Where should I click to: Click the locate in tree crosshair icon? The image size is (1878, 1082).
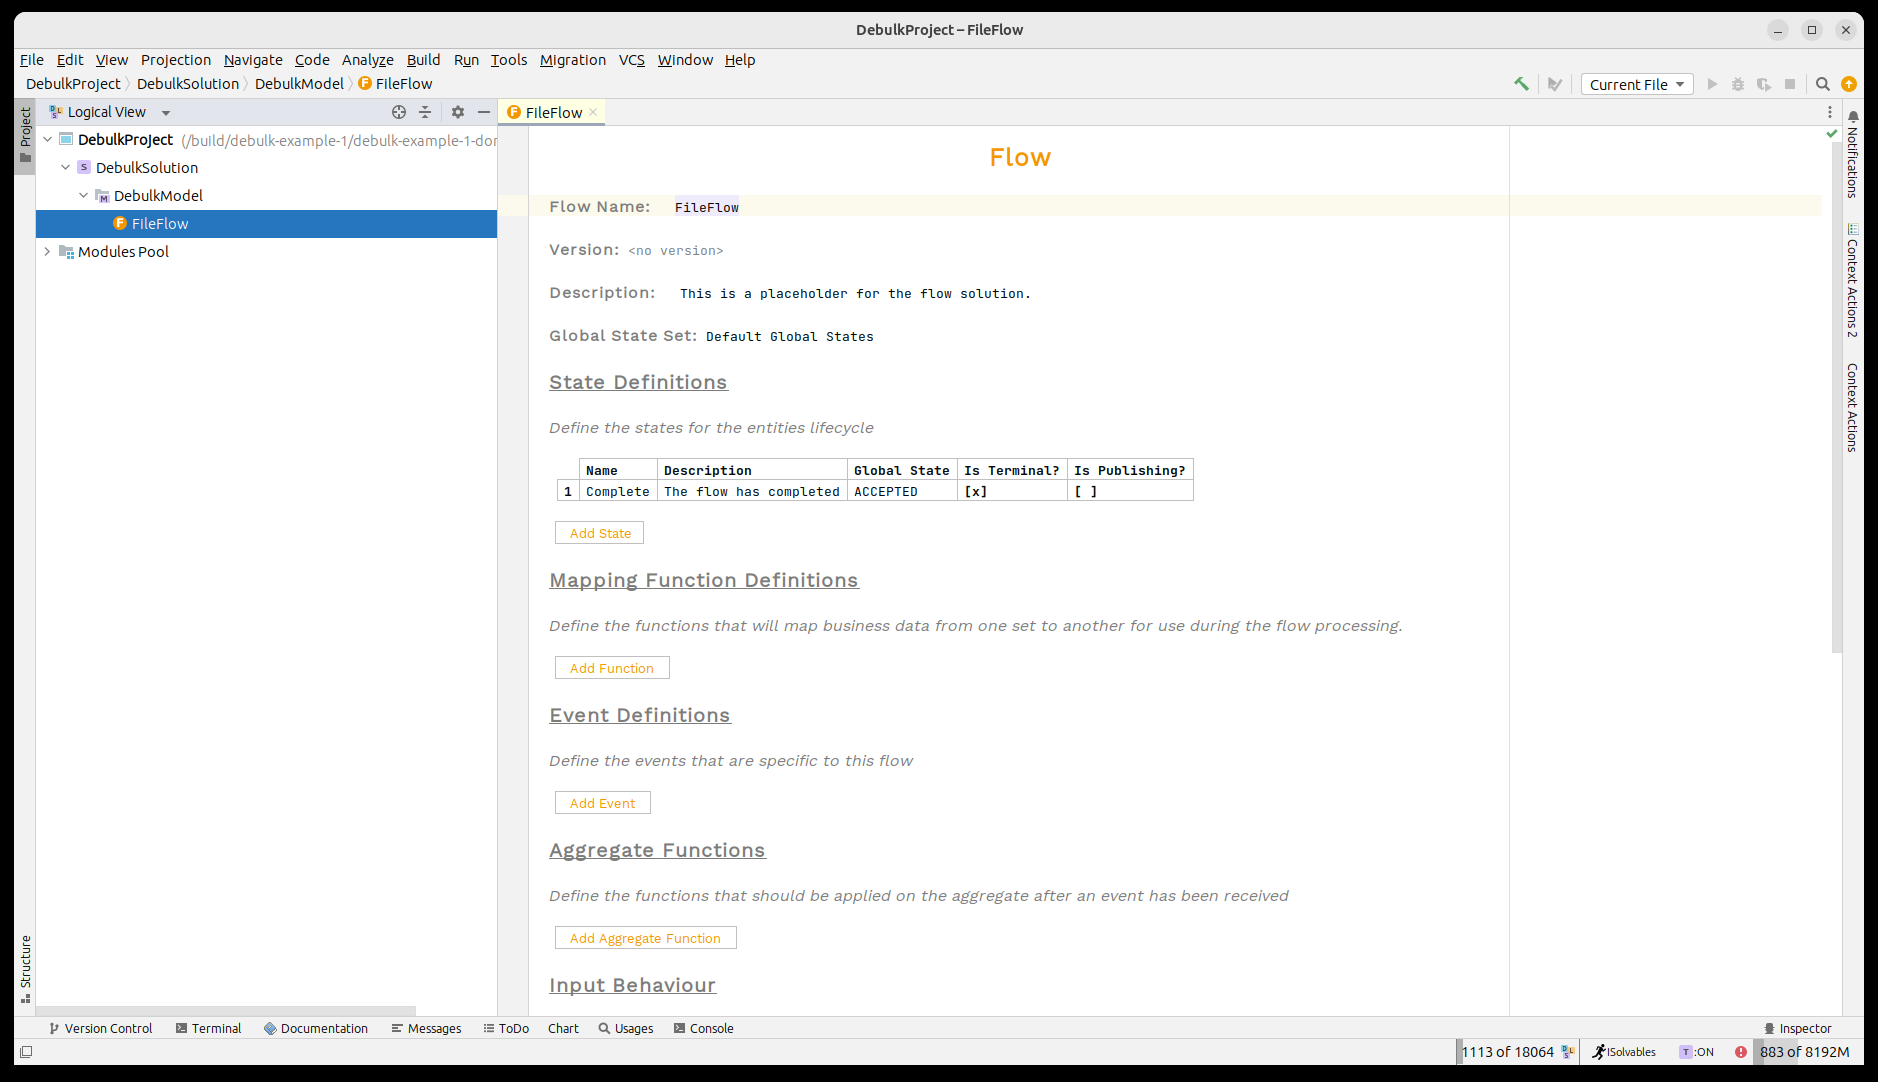399,112
